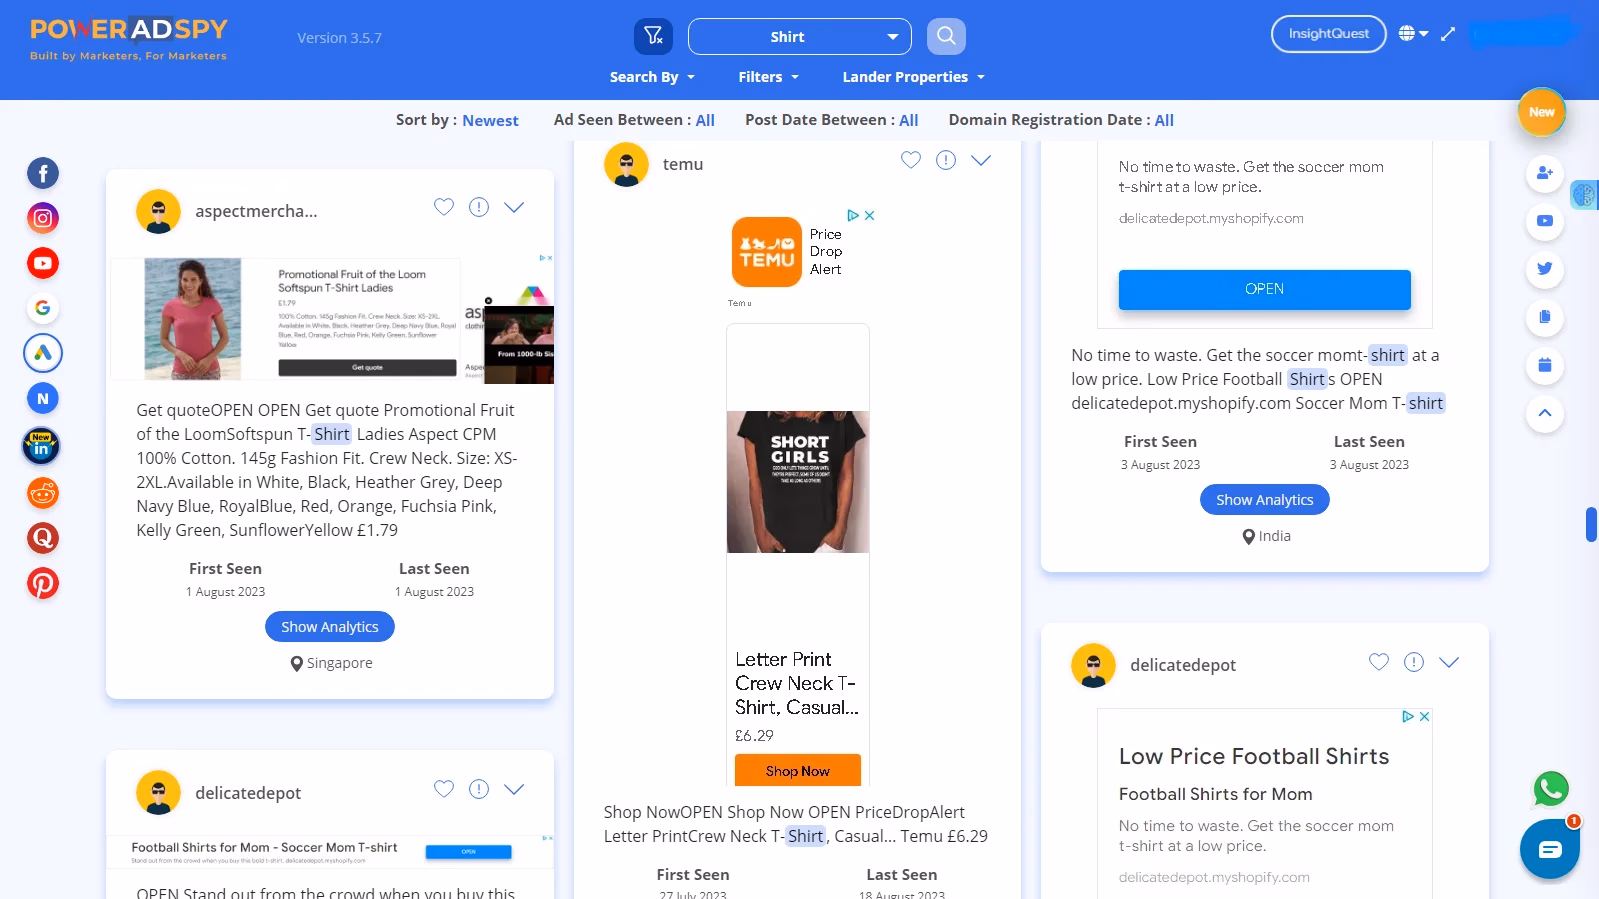
Task: Show info for aspectmercha ad
Action: pos(479,207)
